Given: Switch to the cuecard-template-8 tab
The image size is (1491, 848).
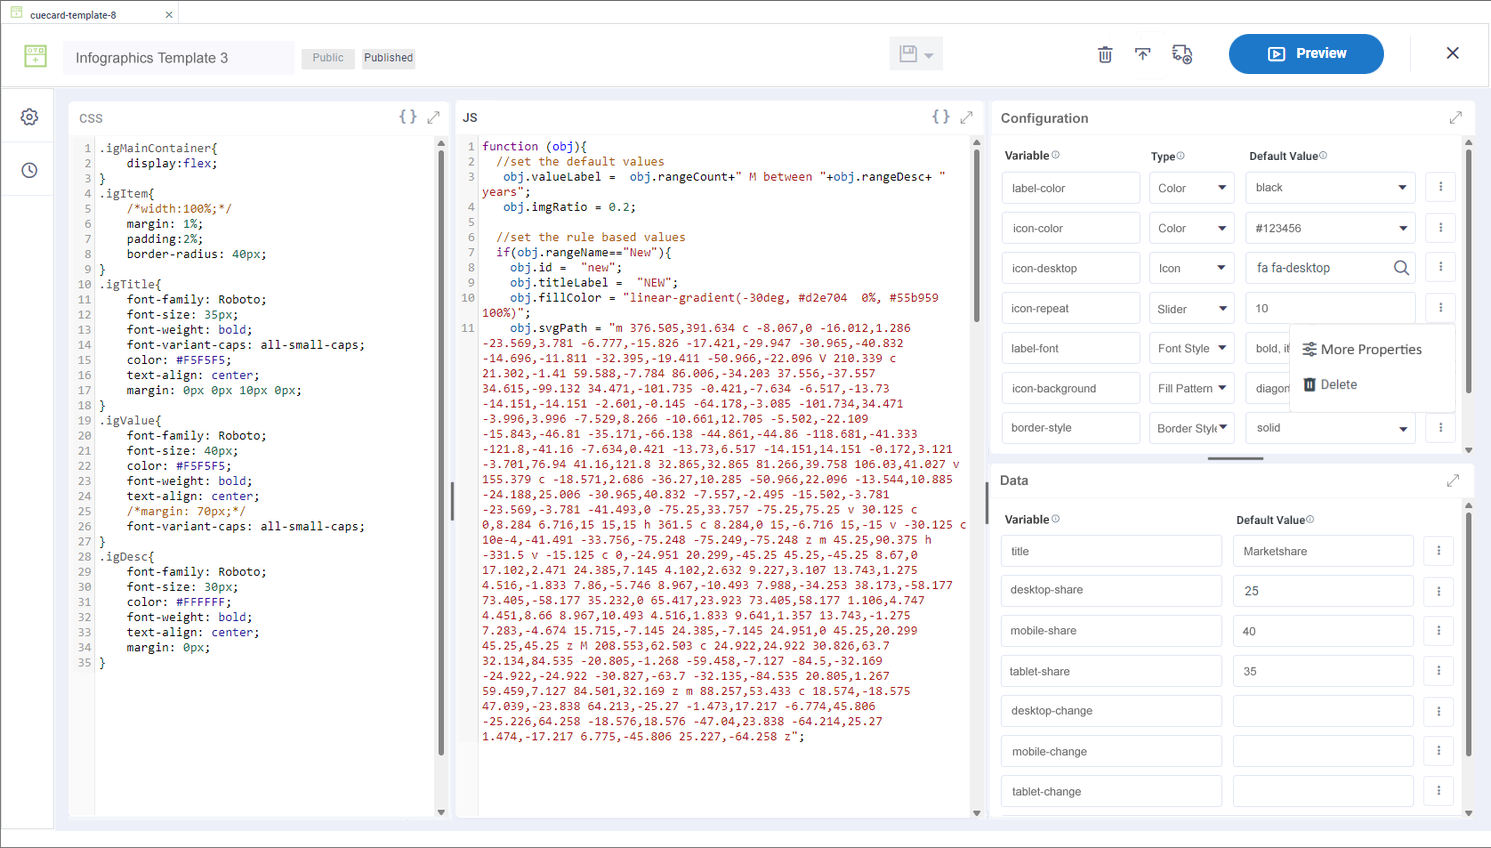Looking at the screenshot, I should click(73, 15).
